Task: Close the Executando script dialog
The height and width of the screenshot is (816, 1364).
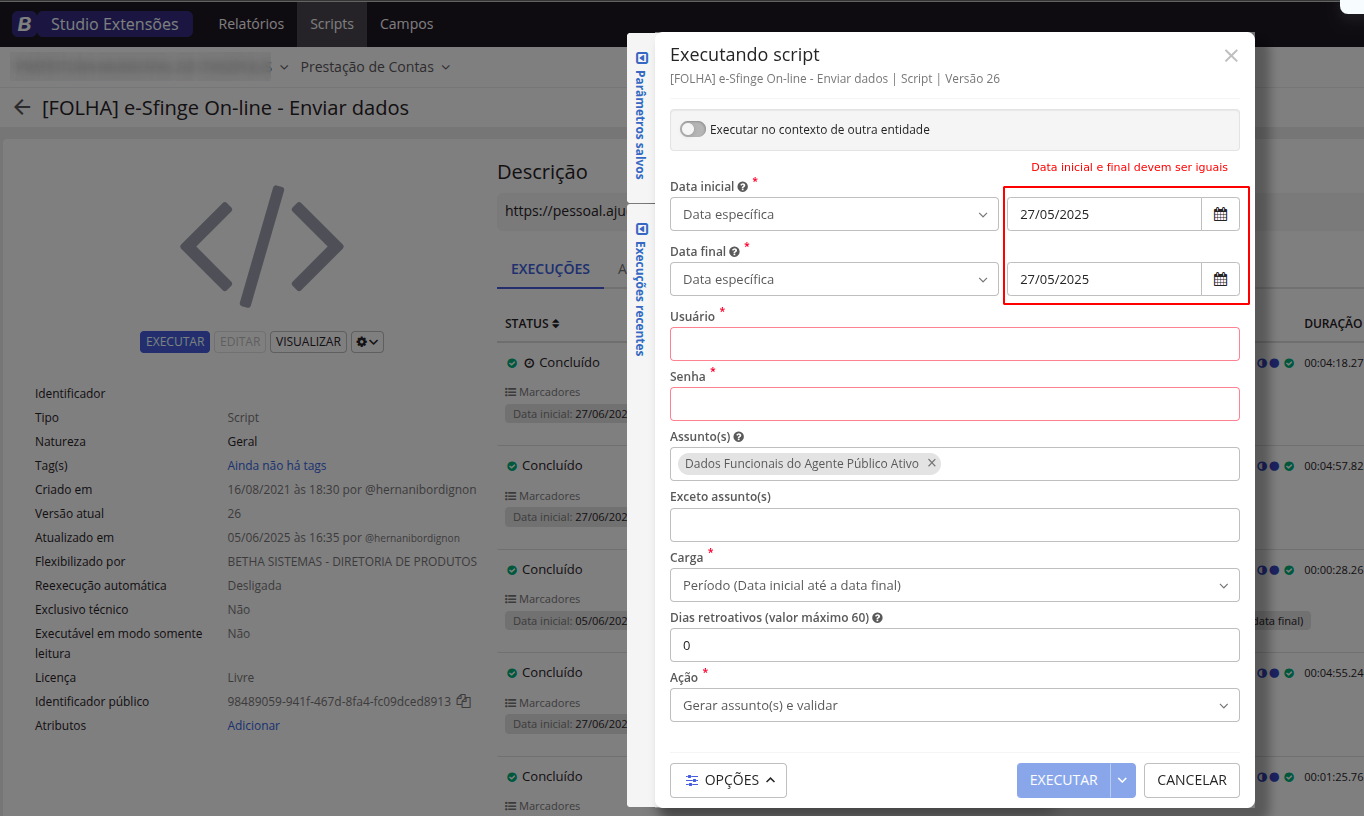Action: (1231, 56)
